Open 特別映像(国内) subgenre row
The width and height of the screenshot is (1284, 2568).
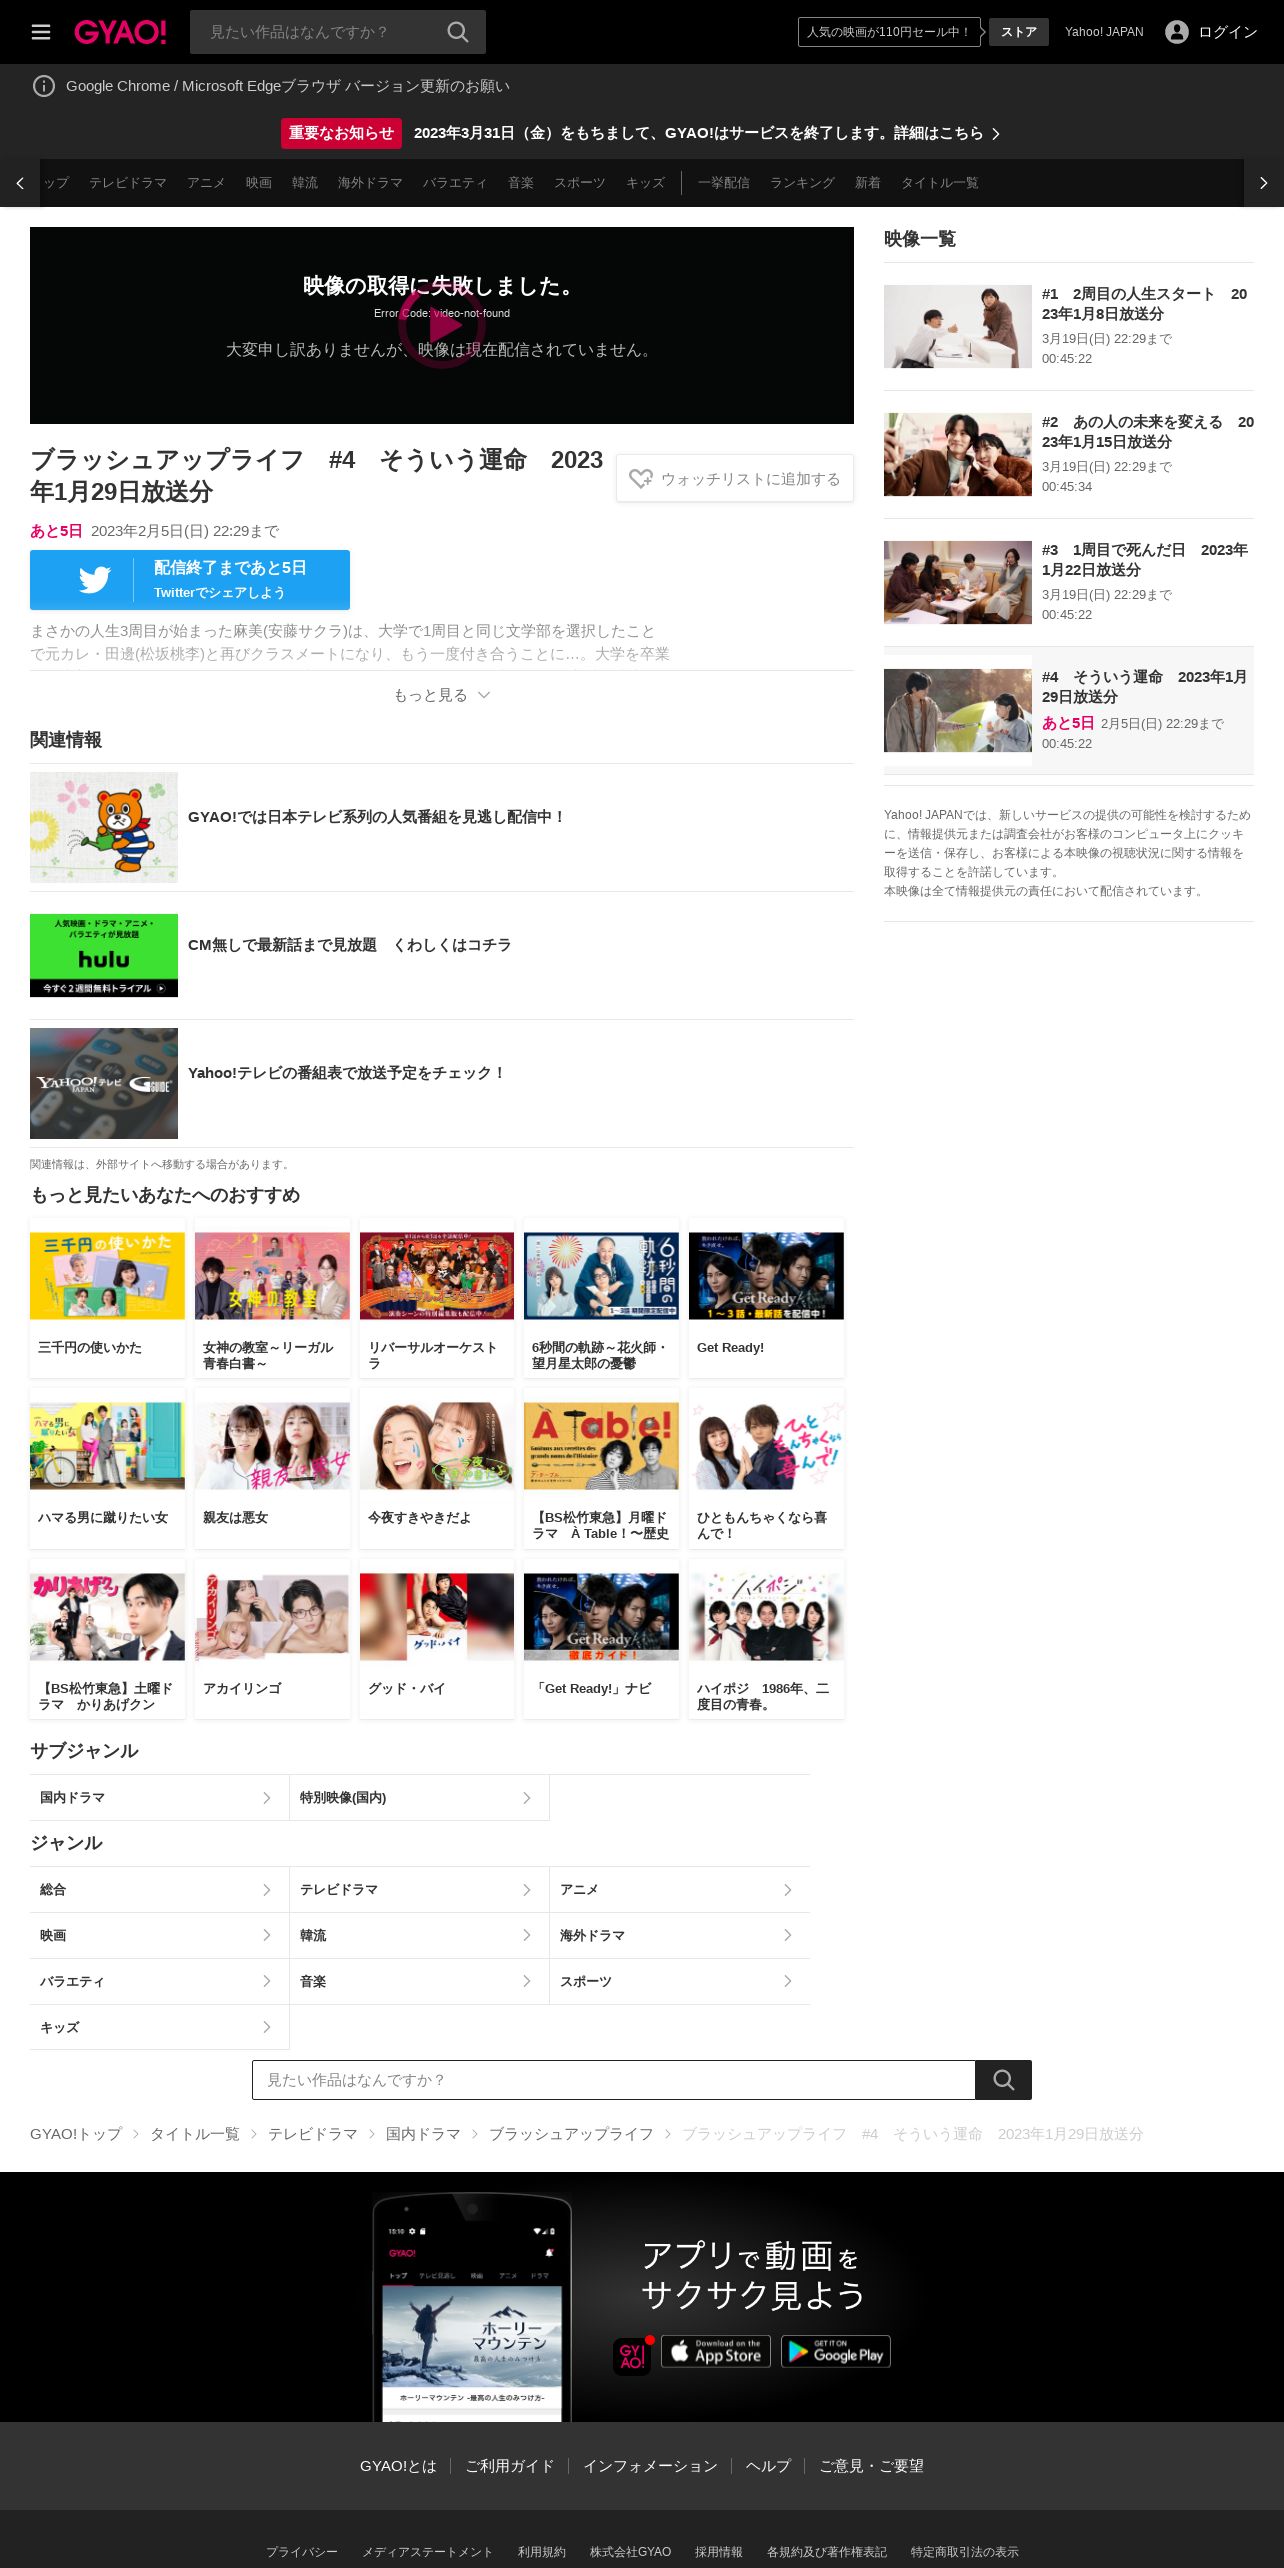click(419, 1797)
